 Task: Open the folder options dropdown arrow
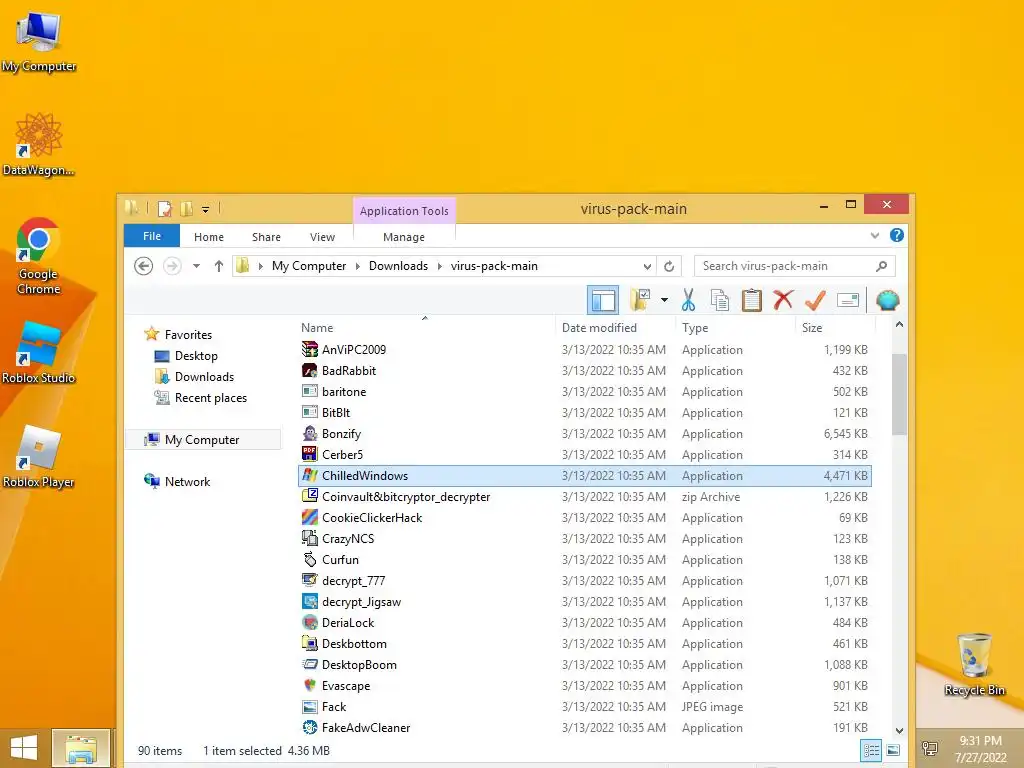click(x=664, y=300)
